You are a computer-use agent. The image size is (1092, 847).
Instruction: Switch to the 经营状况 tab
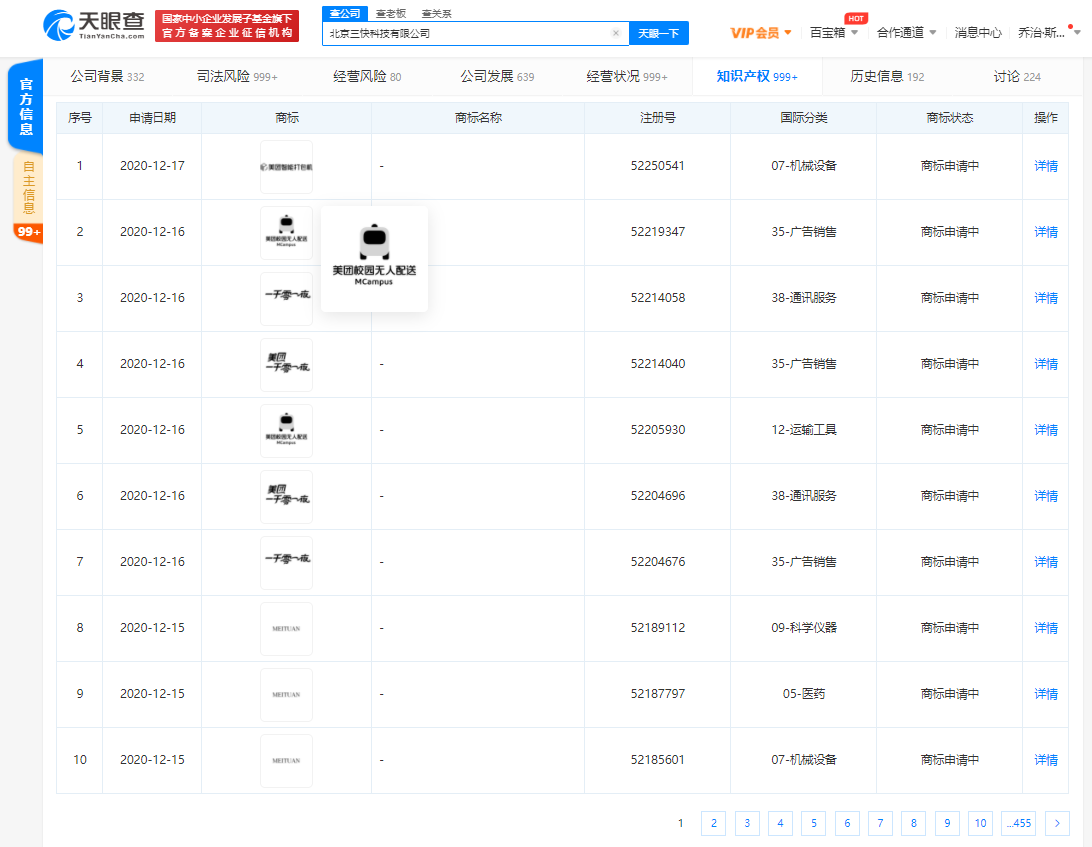pos(626,77)
